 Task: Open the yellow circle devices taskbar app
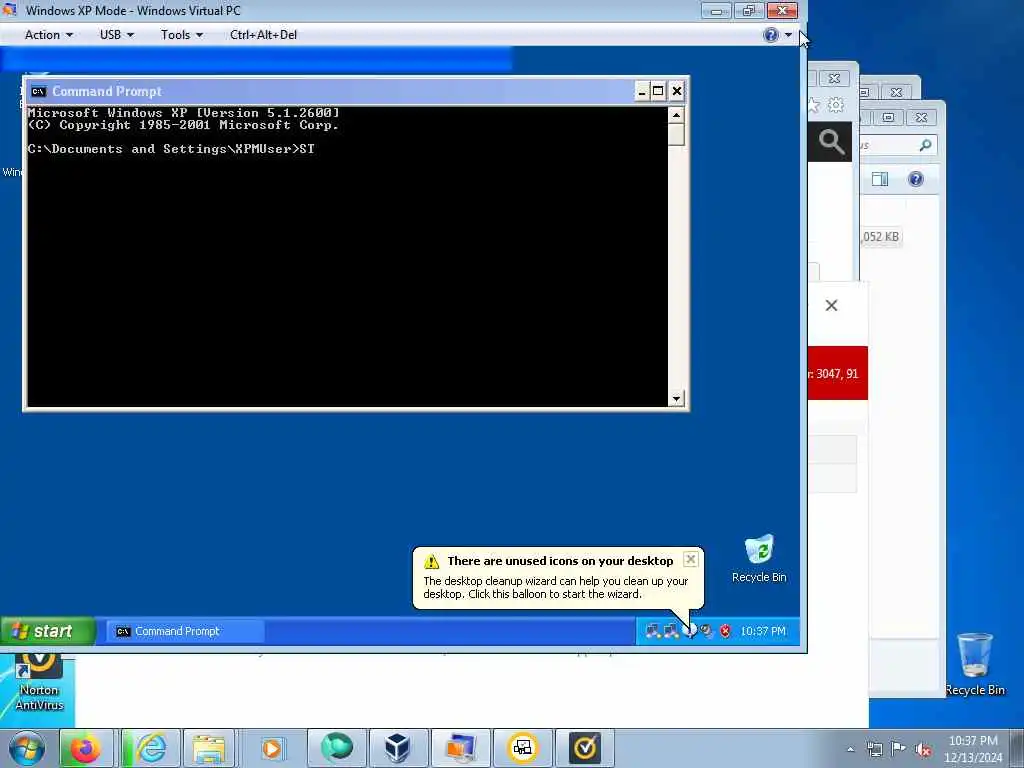pos(522,748)
